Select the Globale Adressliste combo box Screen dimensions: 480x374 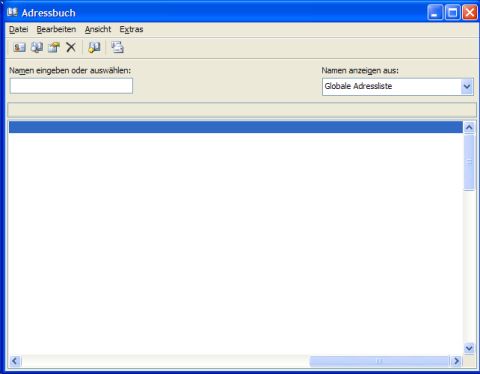[398, 87]
